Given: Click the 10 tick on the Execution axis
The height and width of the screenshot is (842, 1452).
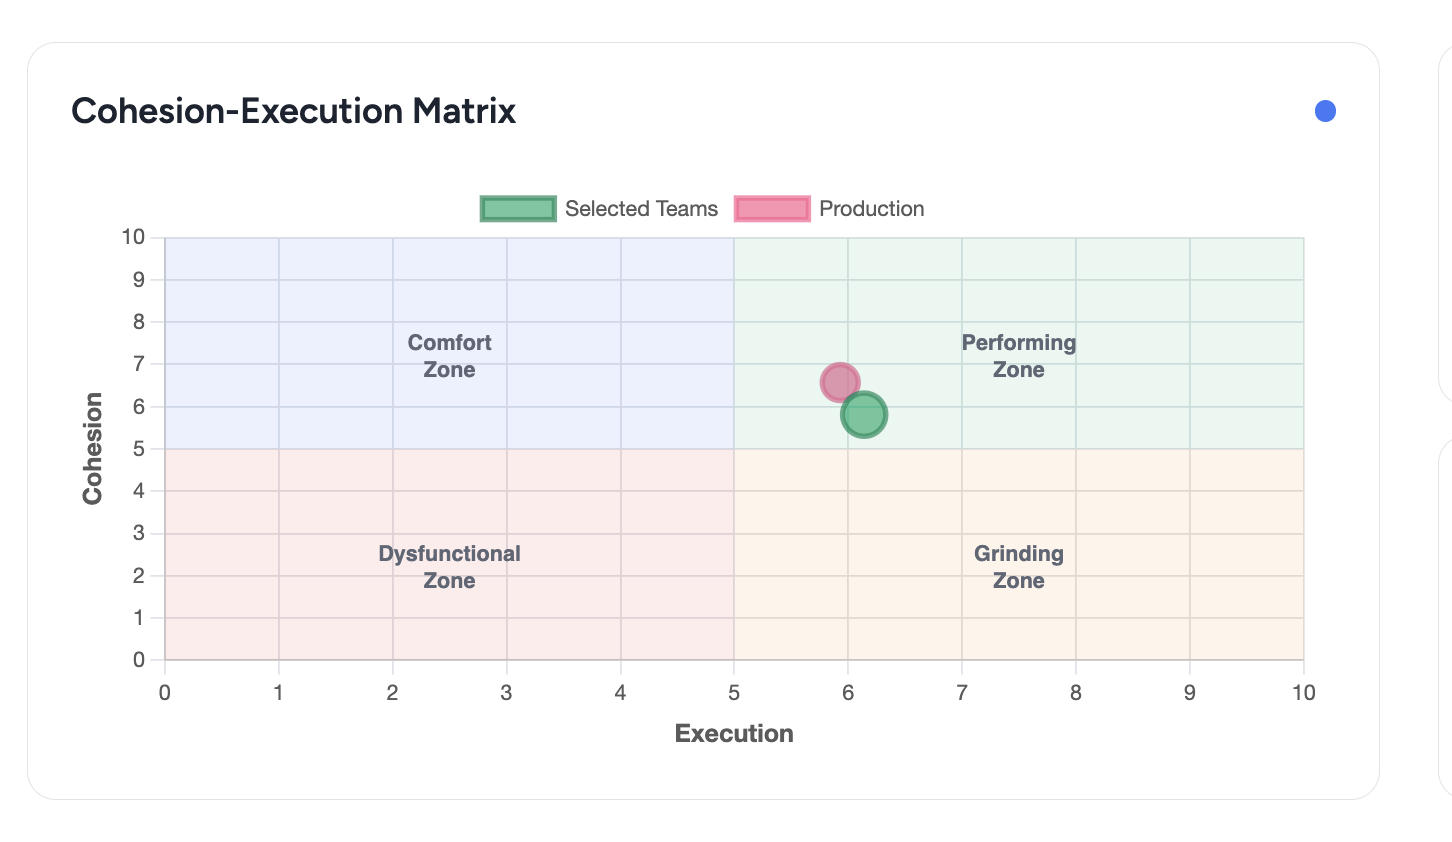Looking at the screenshot, I should (1303, 693).
